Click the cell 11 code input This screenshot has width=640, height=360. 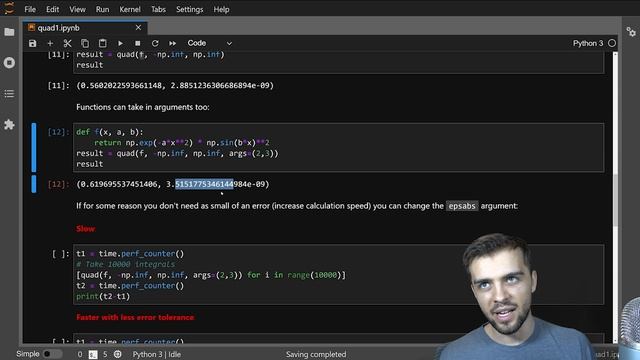click(338, 62)
